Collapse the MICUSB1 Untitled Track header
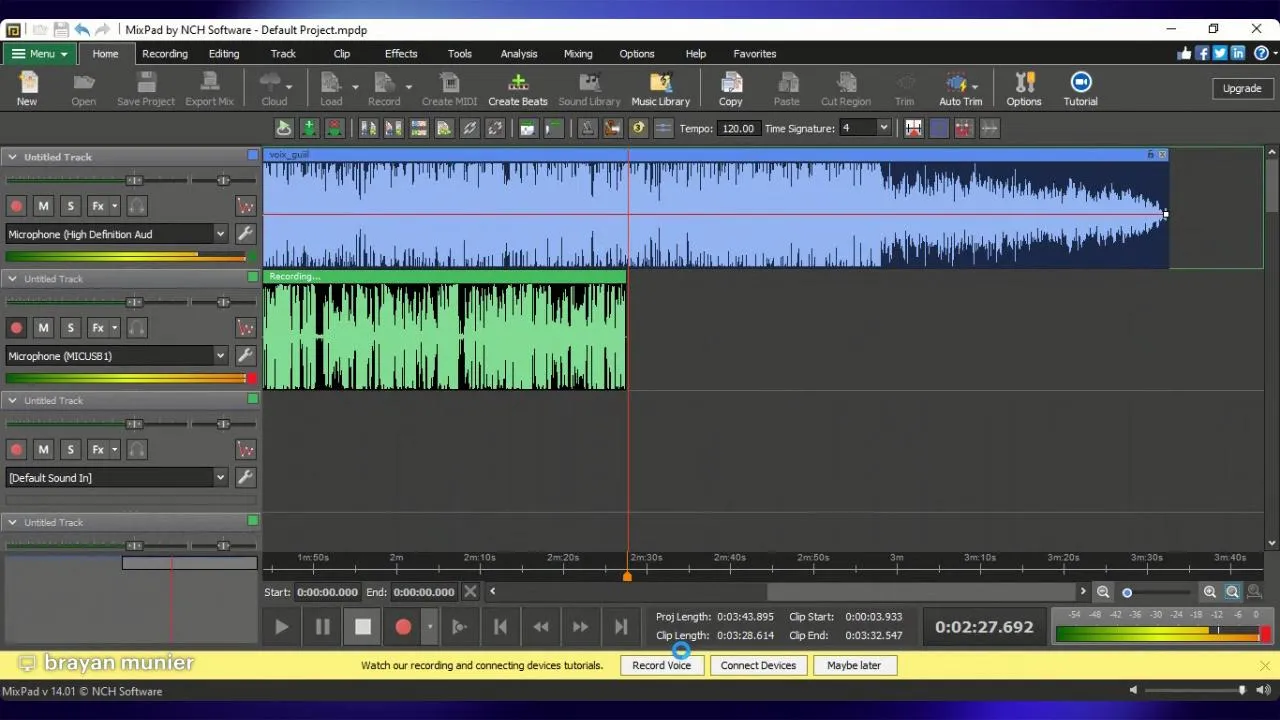 pos(12,278)
